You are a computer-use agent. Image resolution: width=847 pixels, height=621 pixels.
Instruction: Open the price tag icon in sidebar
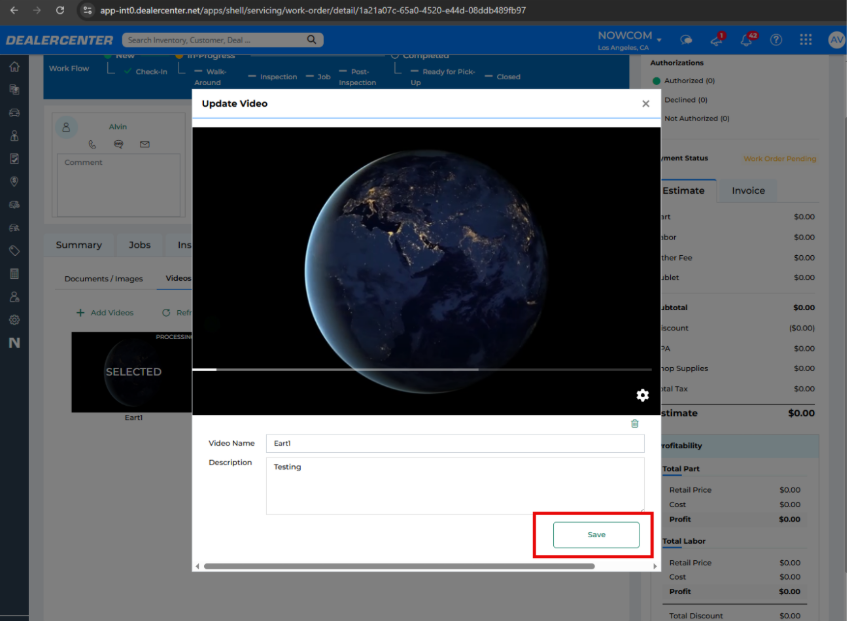15,251
